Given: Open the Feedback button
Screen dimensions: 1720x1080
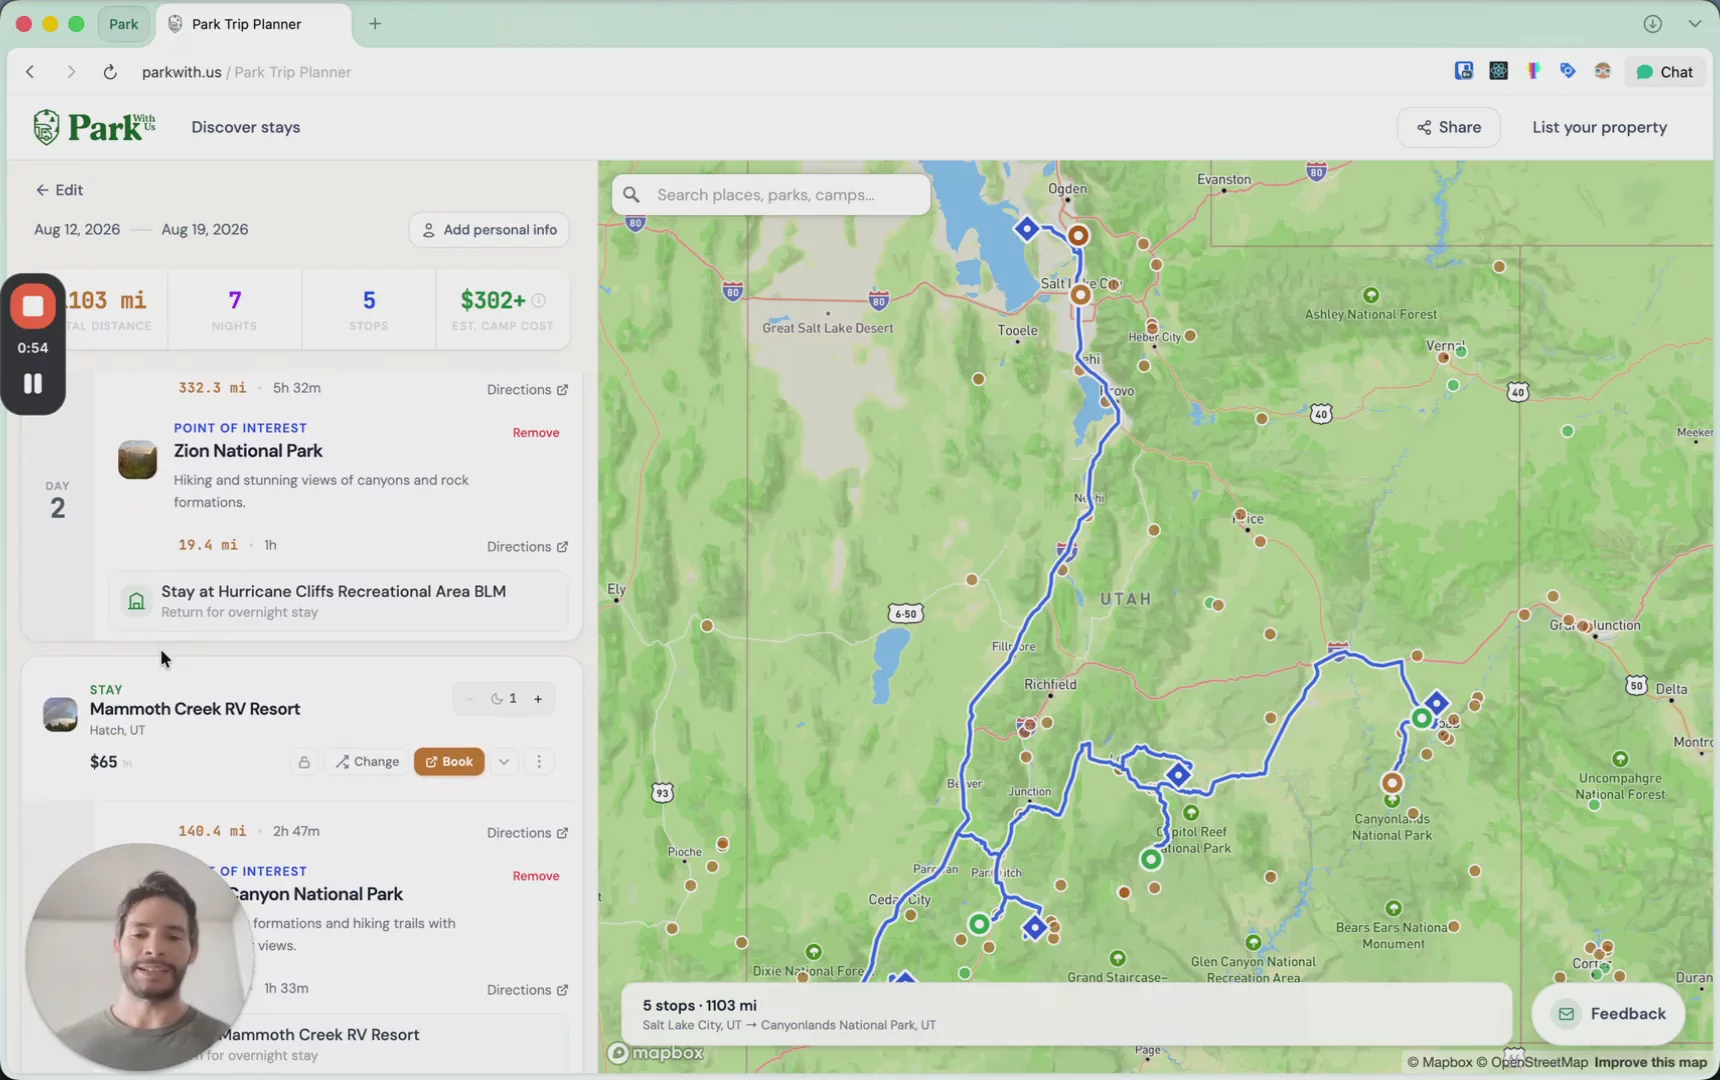Looking at the screenshot, I should [1608, 1014].
